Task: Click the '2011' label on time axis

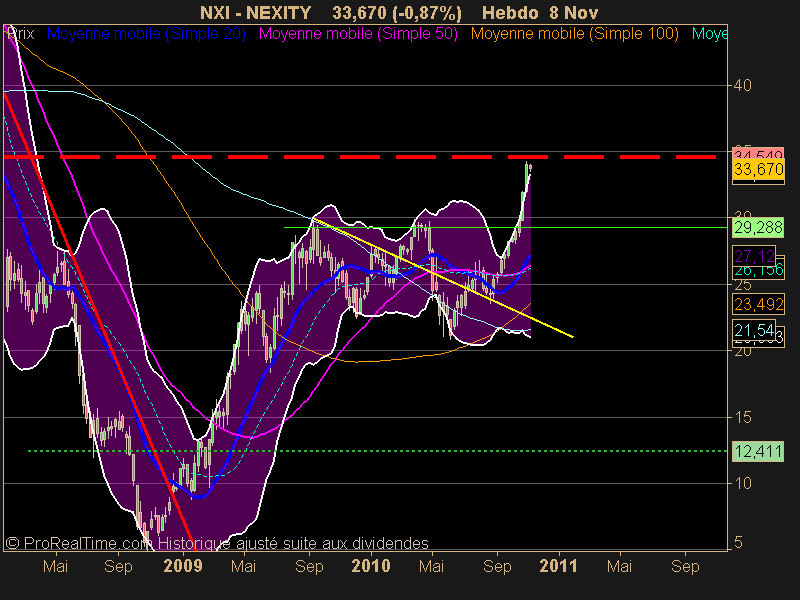Action: pos(558,566)
